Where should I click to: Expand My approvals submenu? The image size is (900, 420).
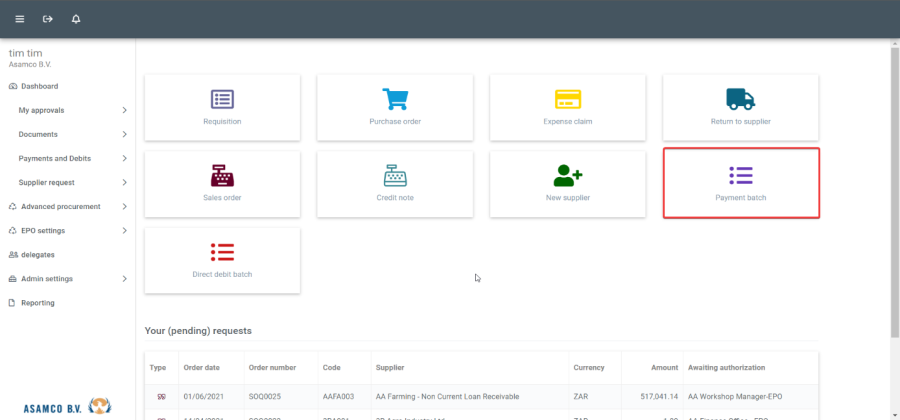tap(70, 110)
